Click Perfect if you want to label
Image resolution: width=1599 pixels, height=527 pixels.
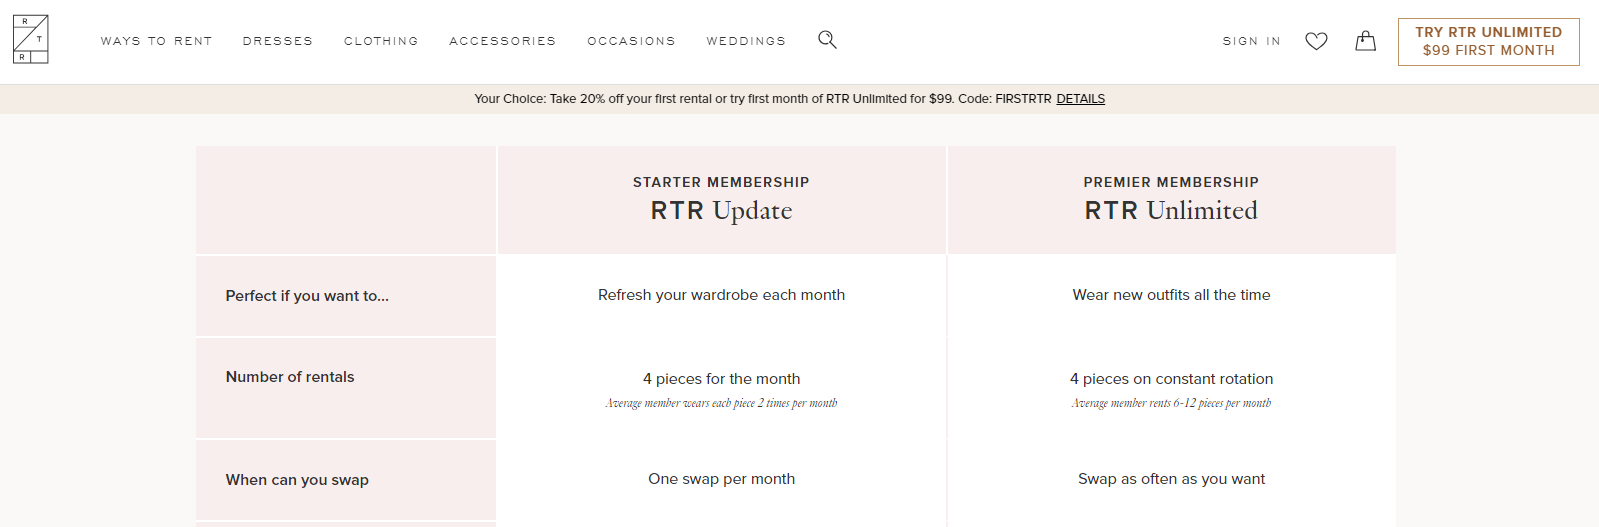307,296
